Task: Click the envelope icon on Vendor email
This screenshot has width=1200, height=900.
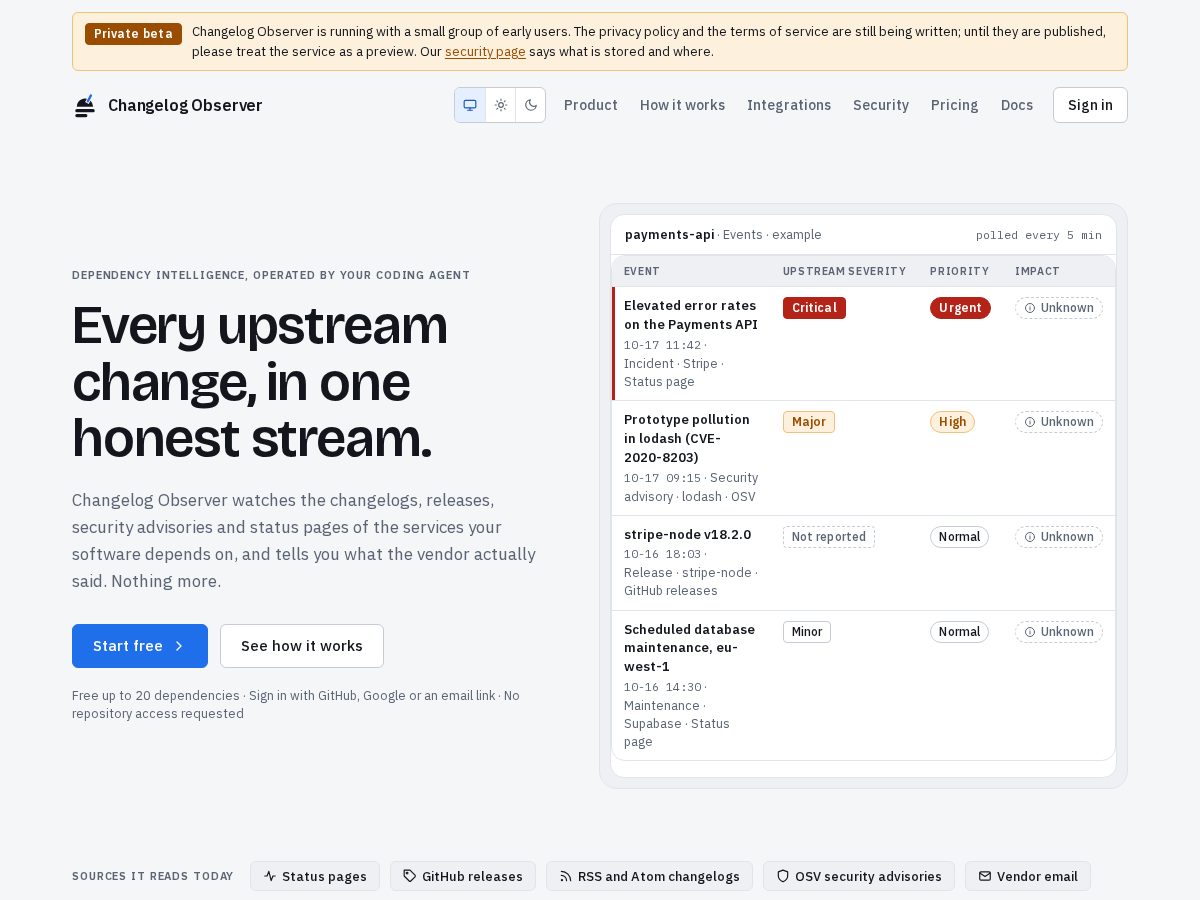Action: (985, 876)
